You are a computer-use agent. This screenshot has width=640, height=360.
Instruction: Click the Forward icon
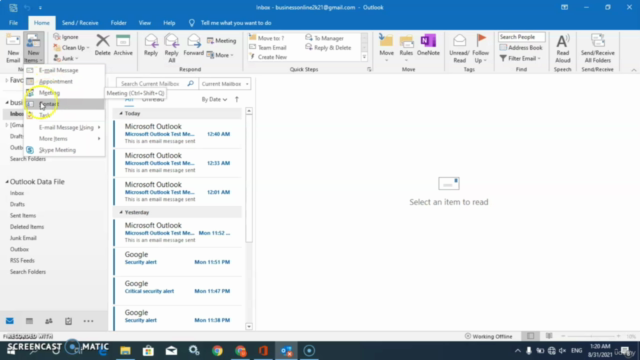coord(193,45)
